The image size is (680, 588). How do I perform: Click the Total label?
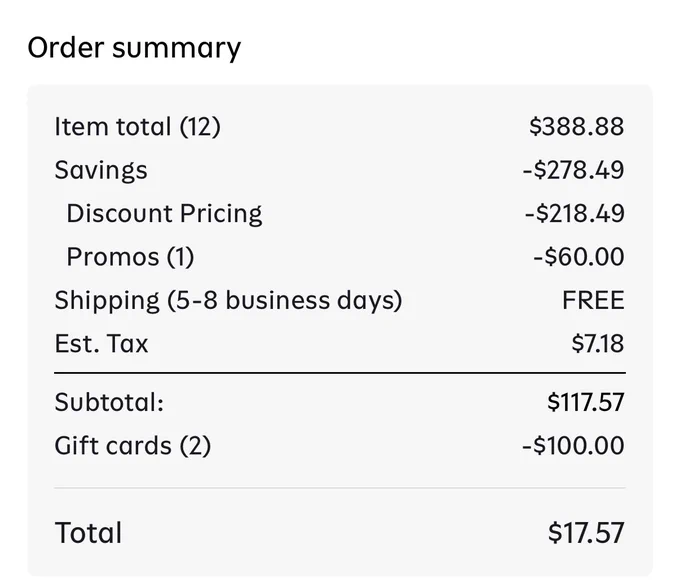tap(88, 532)
